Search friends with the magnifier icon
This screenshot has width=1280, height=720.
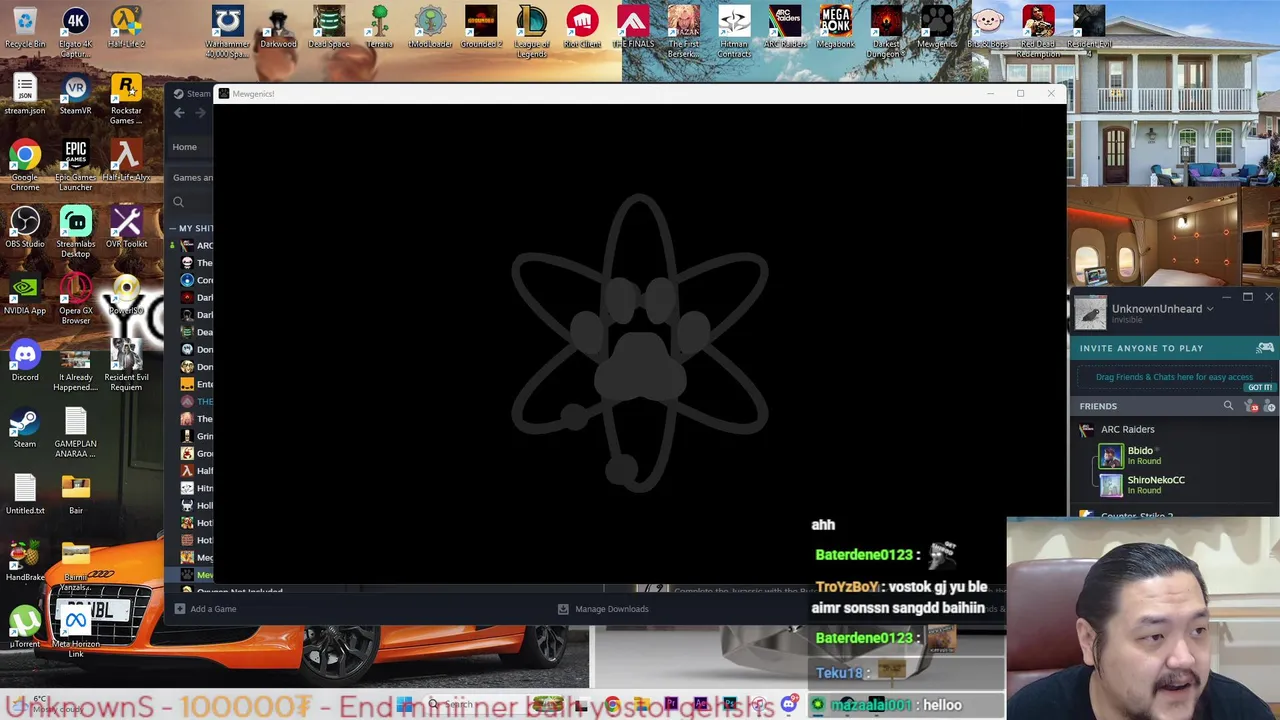1228,406
